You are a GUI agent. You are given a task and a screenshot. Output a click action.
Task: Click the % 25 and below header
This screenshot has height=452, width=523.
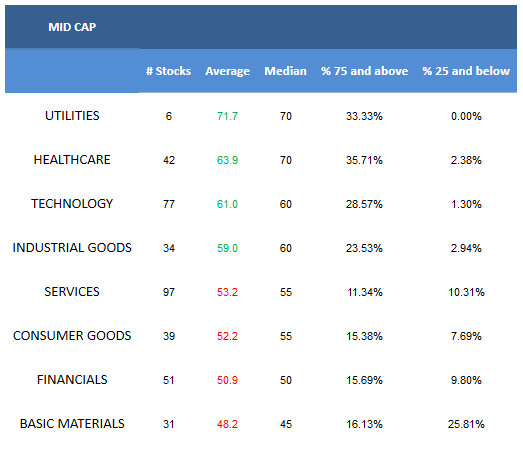tap(466, 71)
